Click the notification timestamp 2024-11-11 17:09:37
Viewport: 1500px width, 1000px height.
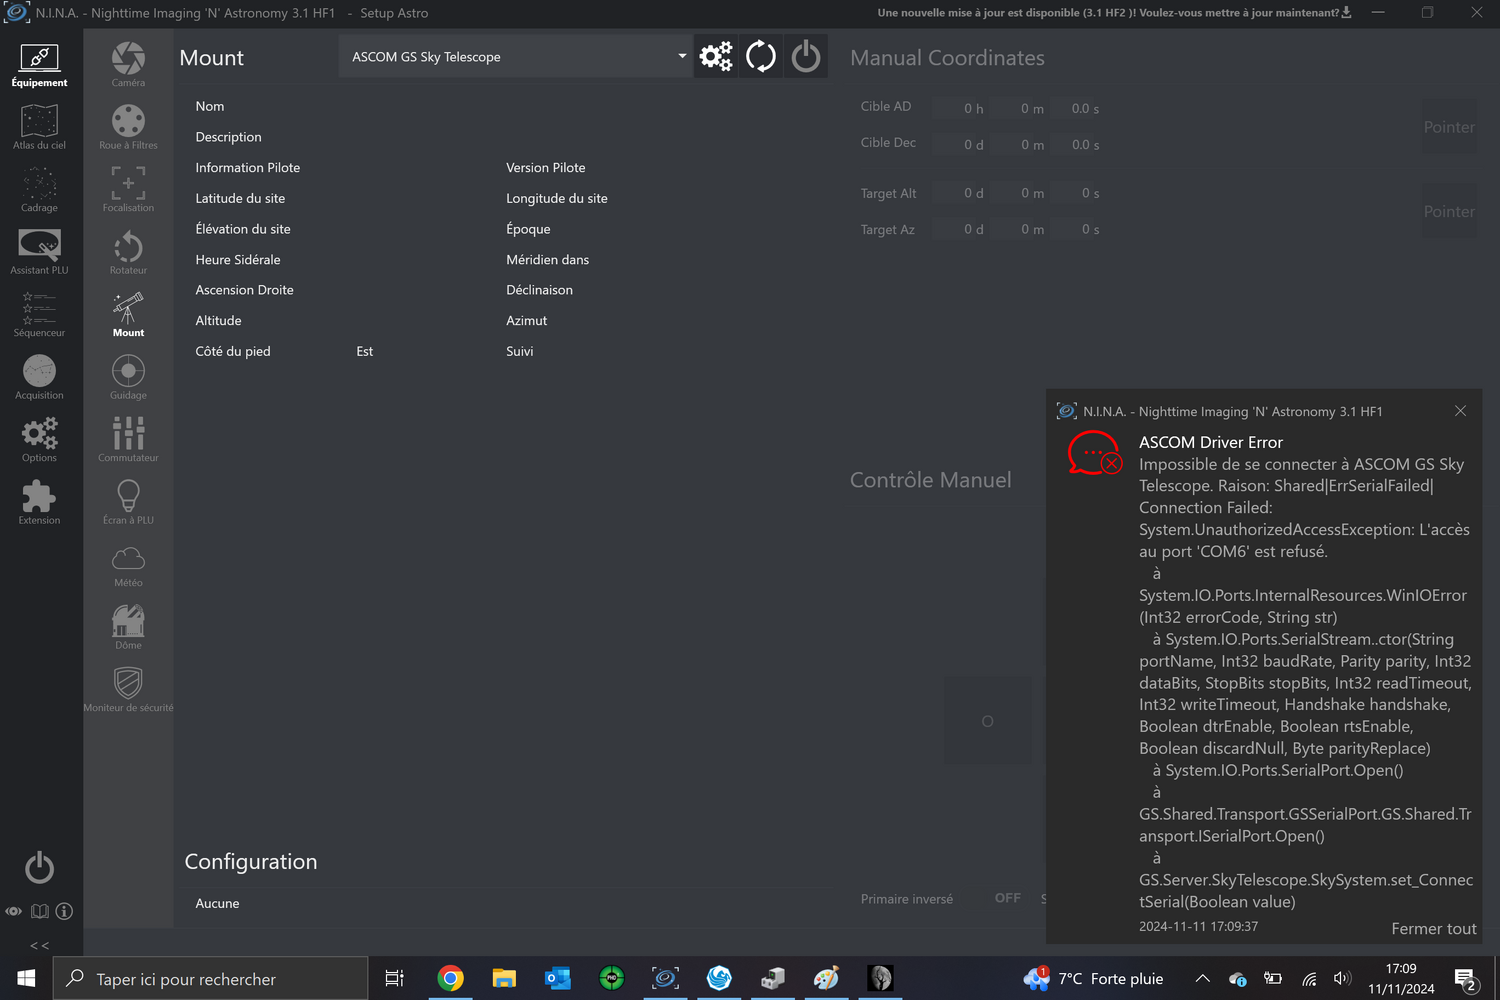[1198, 926]
